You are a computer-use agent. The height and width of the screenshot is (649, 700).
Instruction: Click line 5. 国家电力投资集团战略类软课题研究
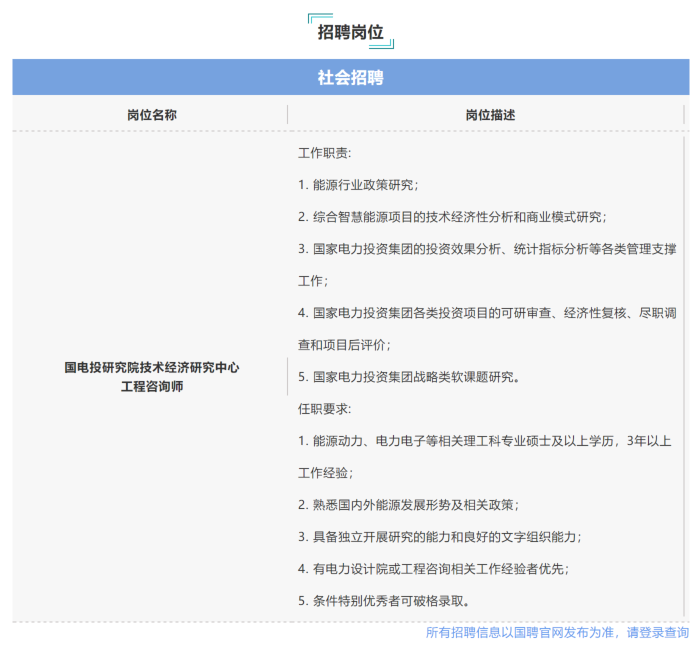[x=408, y=377]
